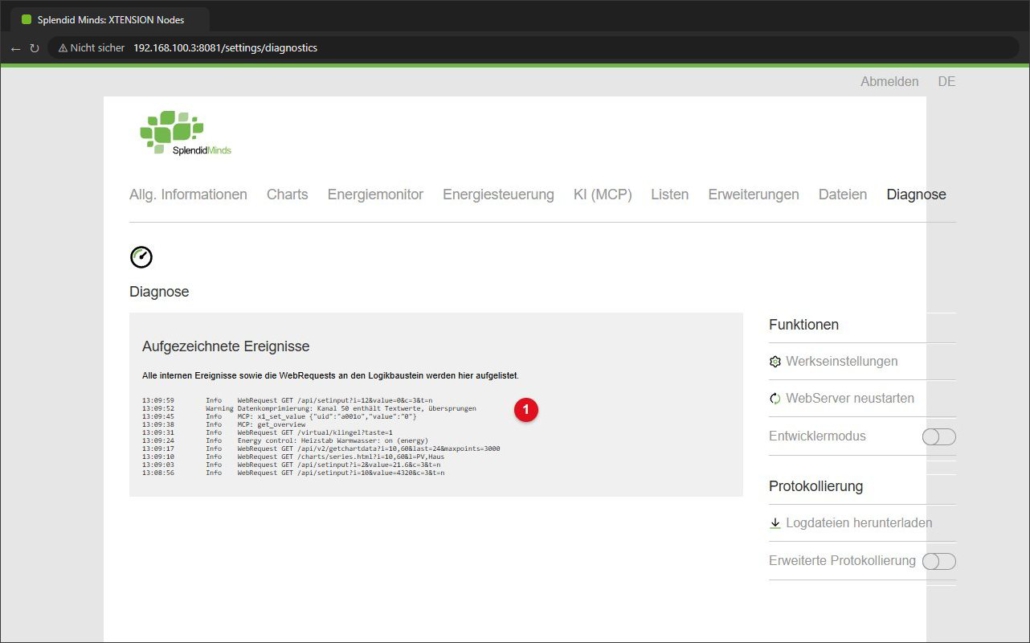Click the 13:09:59 setinput log entry

pyautogui.click(x=287, y=401)
